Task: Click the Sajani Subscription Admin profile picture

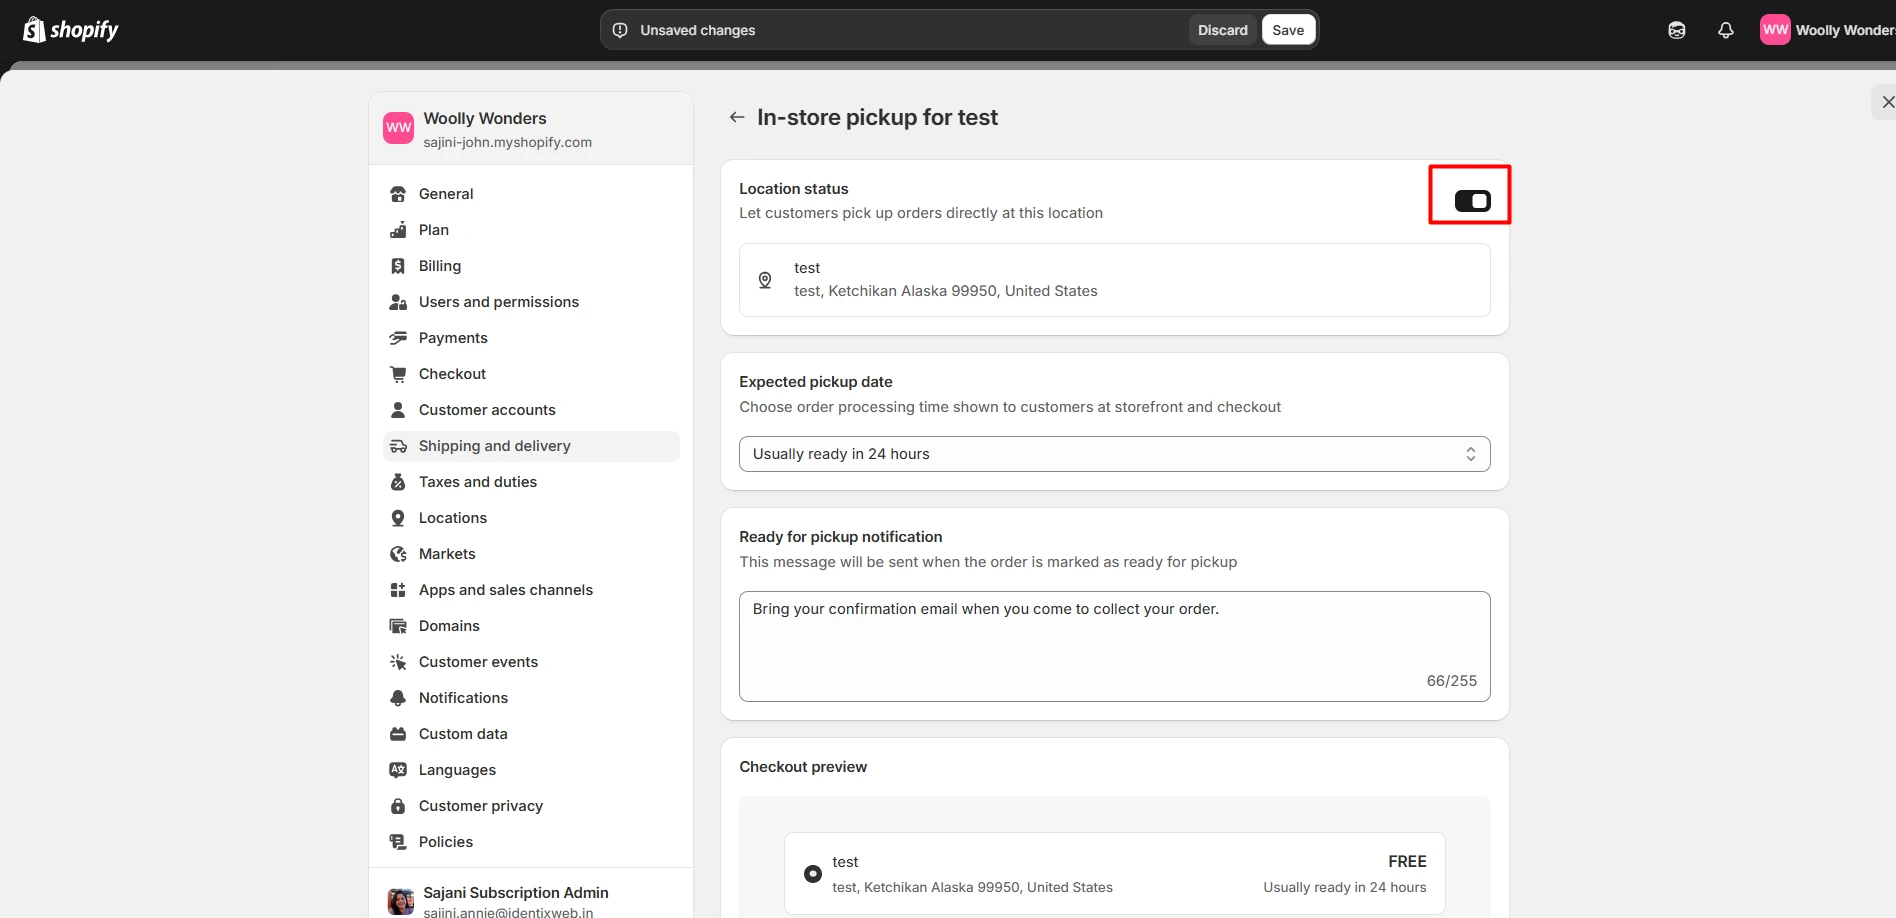Action: pyautogui.click(x=401, y=901)
